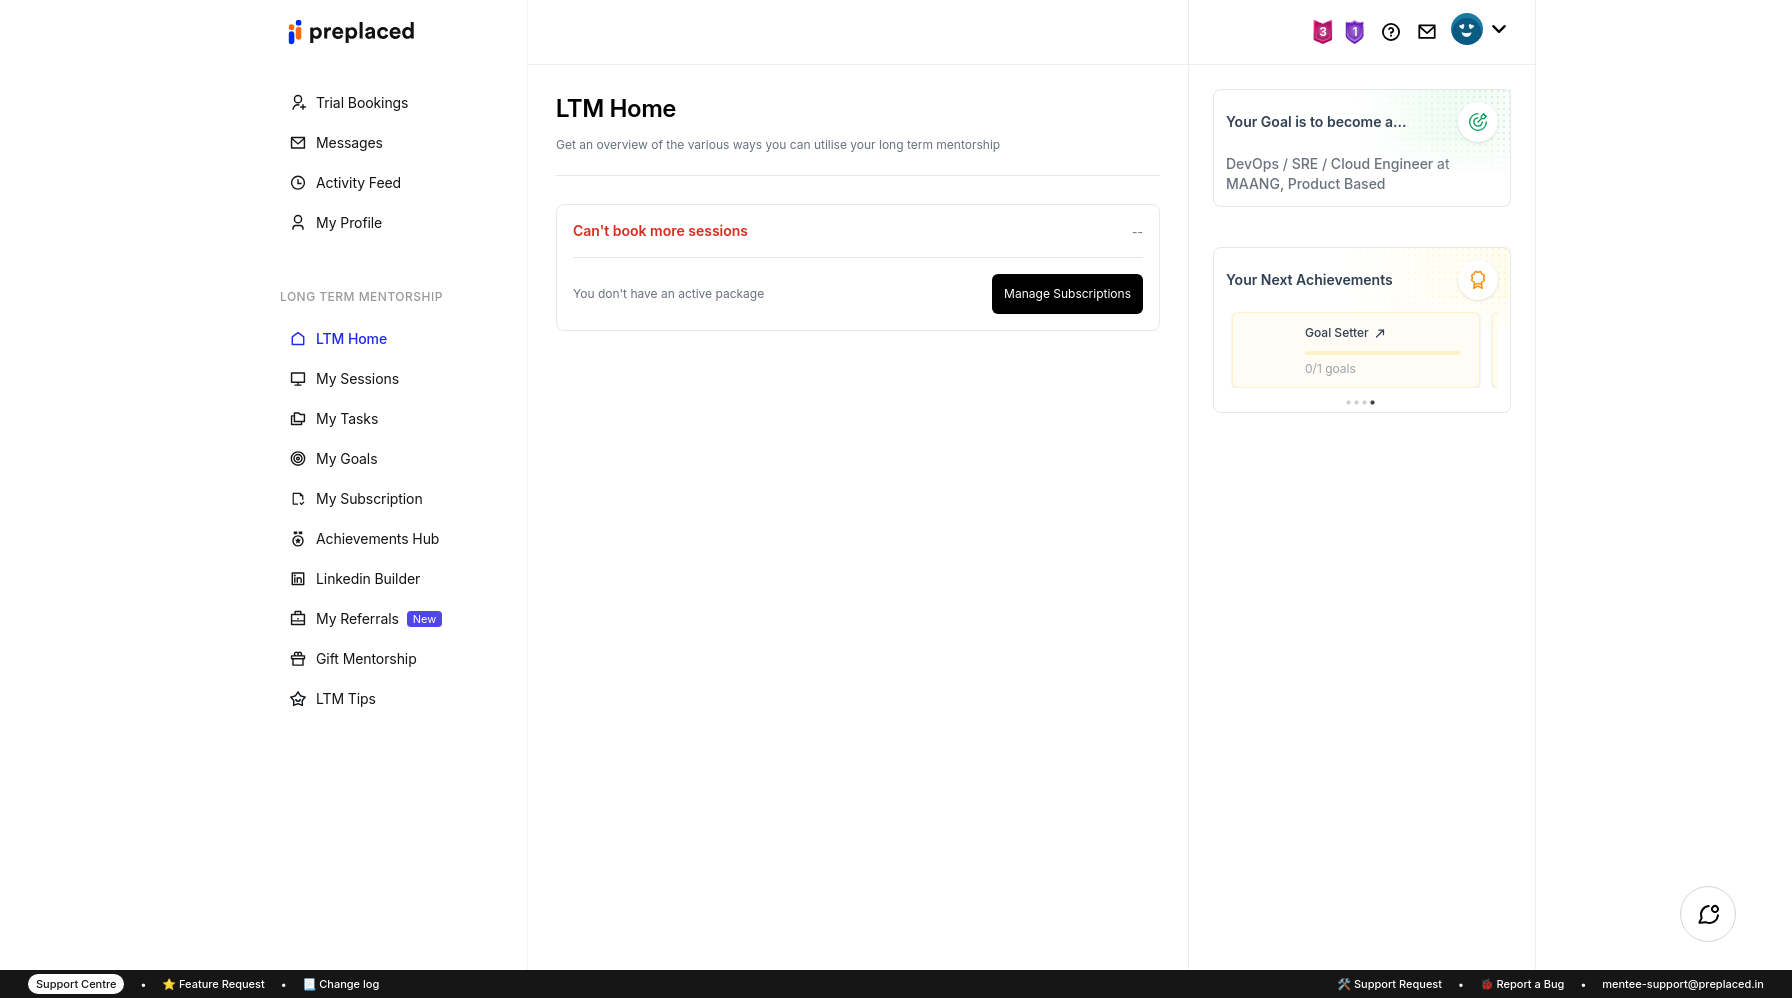
Task: Go to My Sessions in sidebar
Action: coord(357,379)
